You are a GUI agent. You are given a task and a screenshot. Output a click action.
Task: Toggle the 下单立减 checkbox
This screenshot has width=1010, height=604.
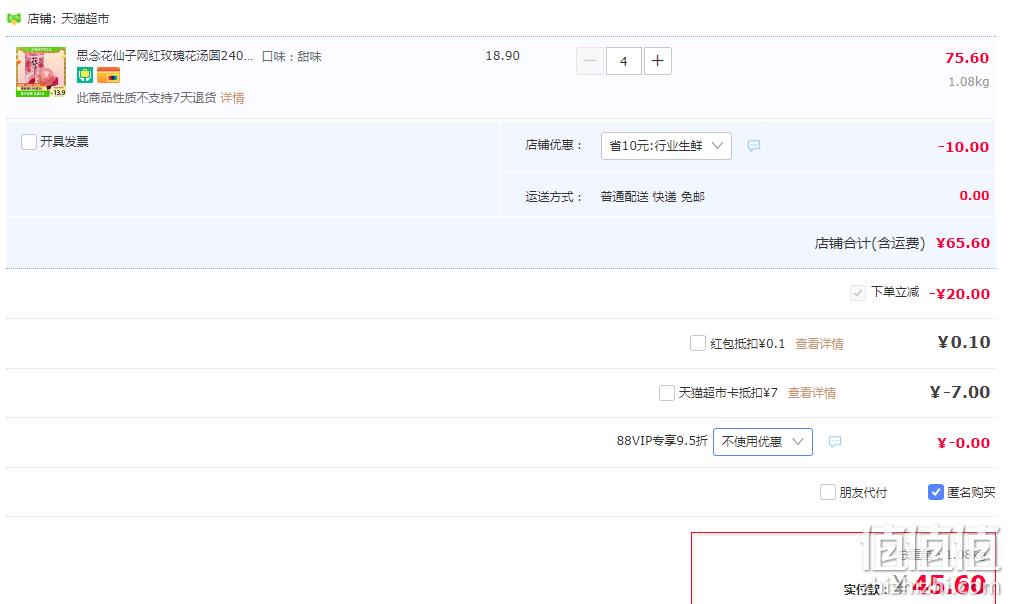tap(857, 293)
